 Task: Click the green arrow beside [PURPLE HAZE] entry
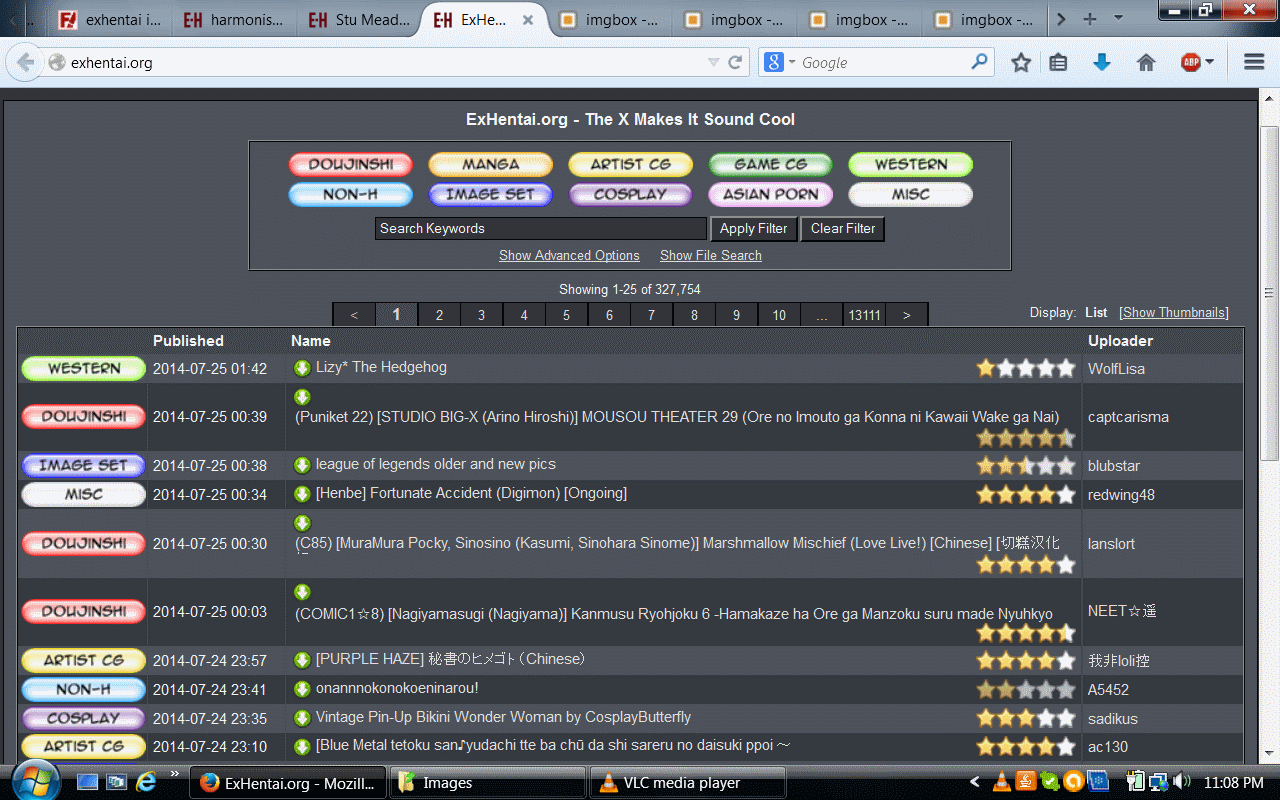[302, 660]
